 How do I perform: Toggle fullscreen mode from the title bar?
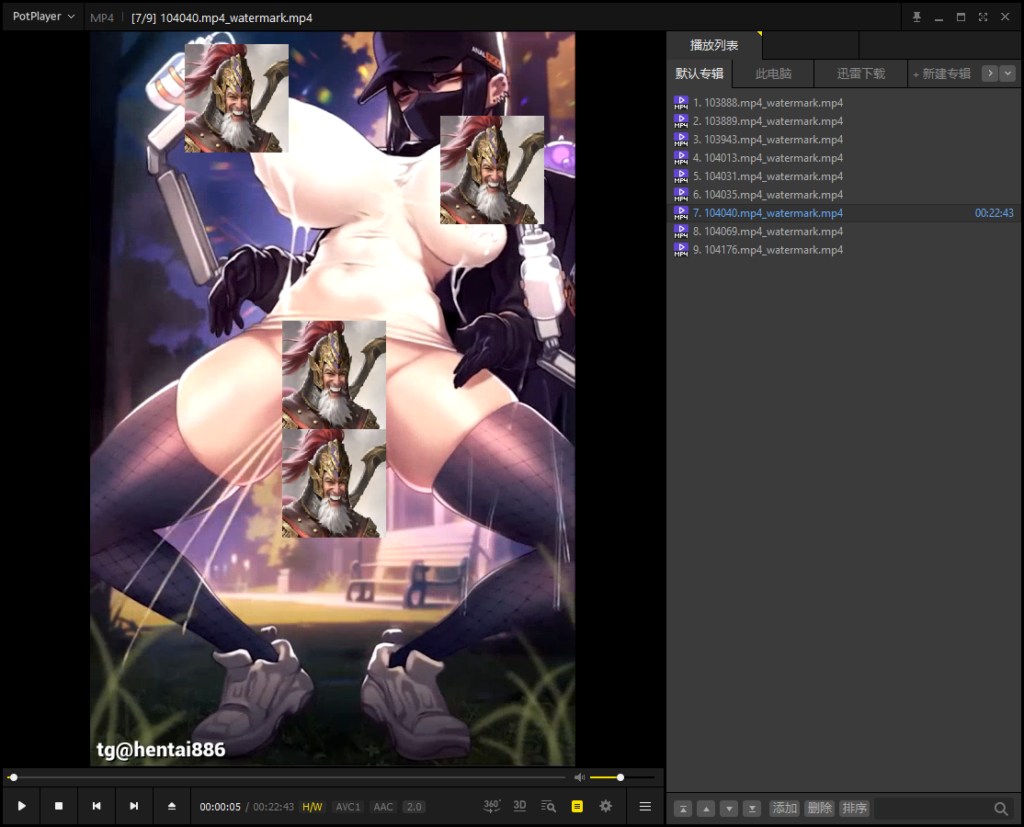coord(983,17)
